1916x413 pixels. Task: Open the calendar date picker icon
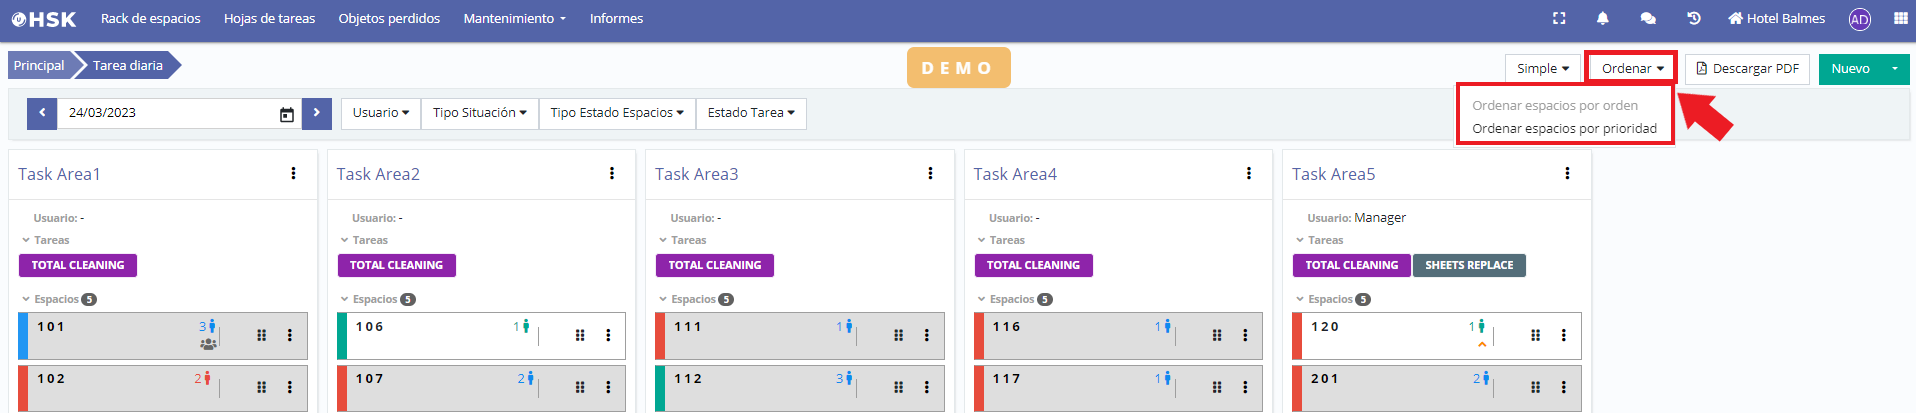pyautogui.click(x=287, y=114)
